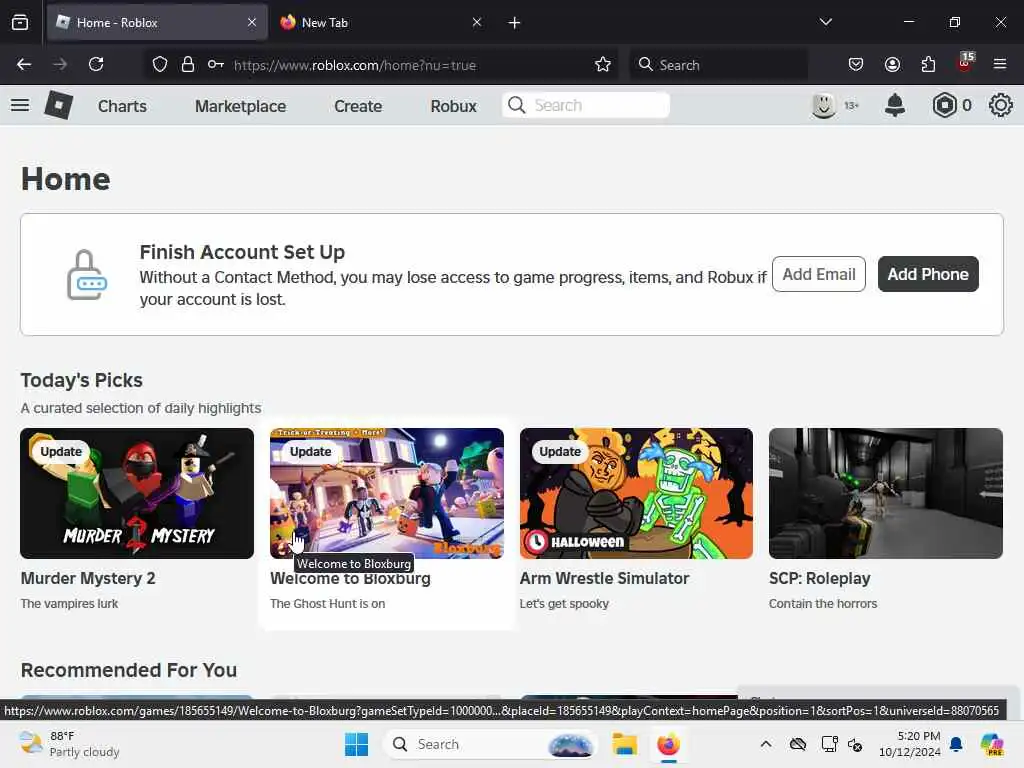Click the Firefox search box

(718, 65)
